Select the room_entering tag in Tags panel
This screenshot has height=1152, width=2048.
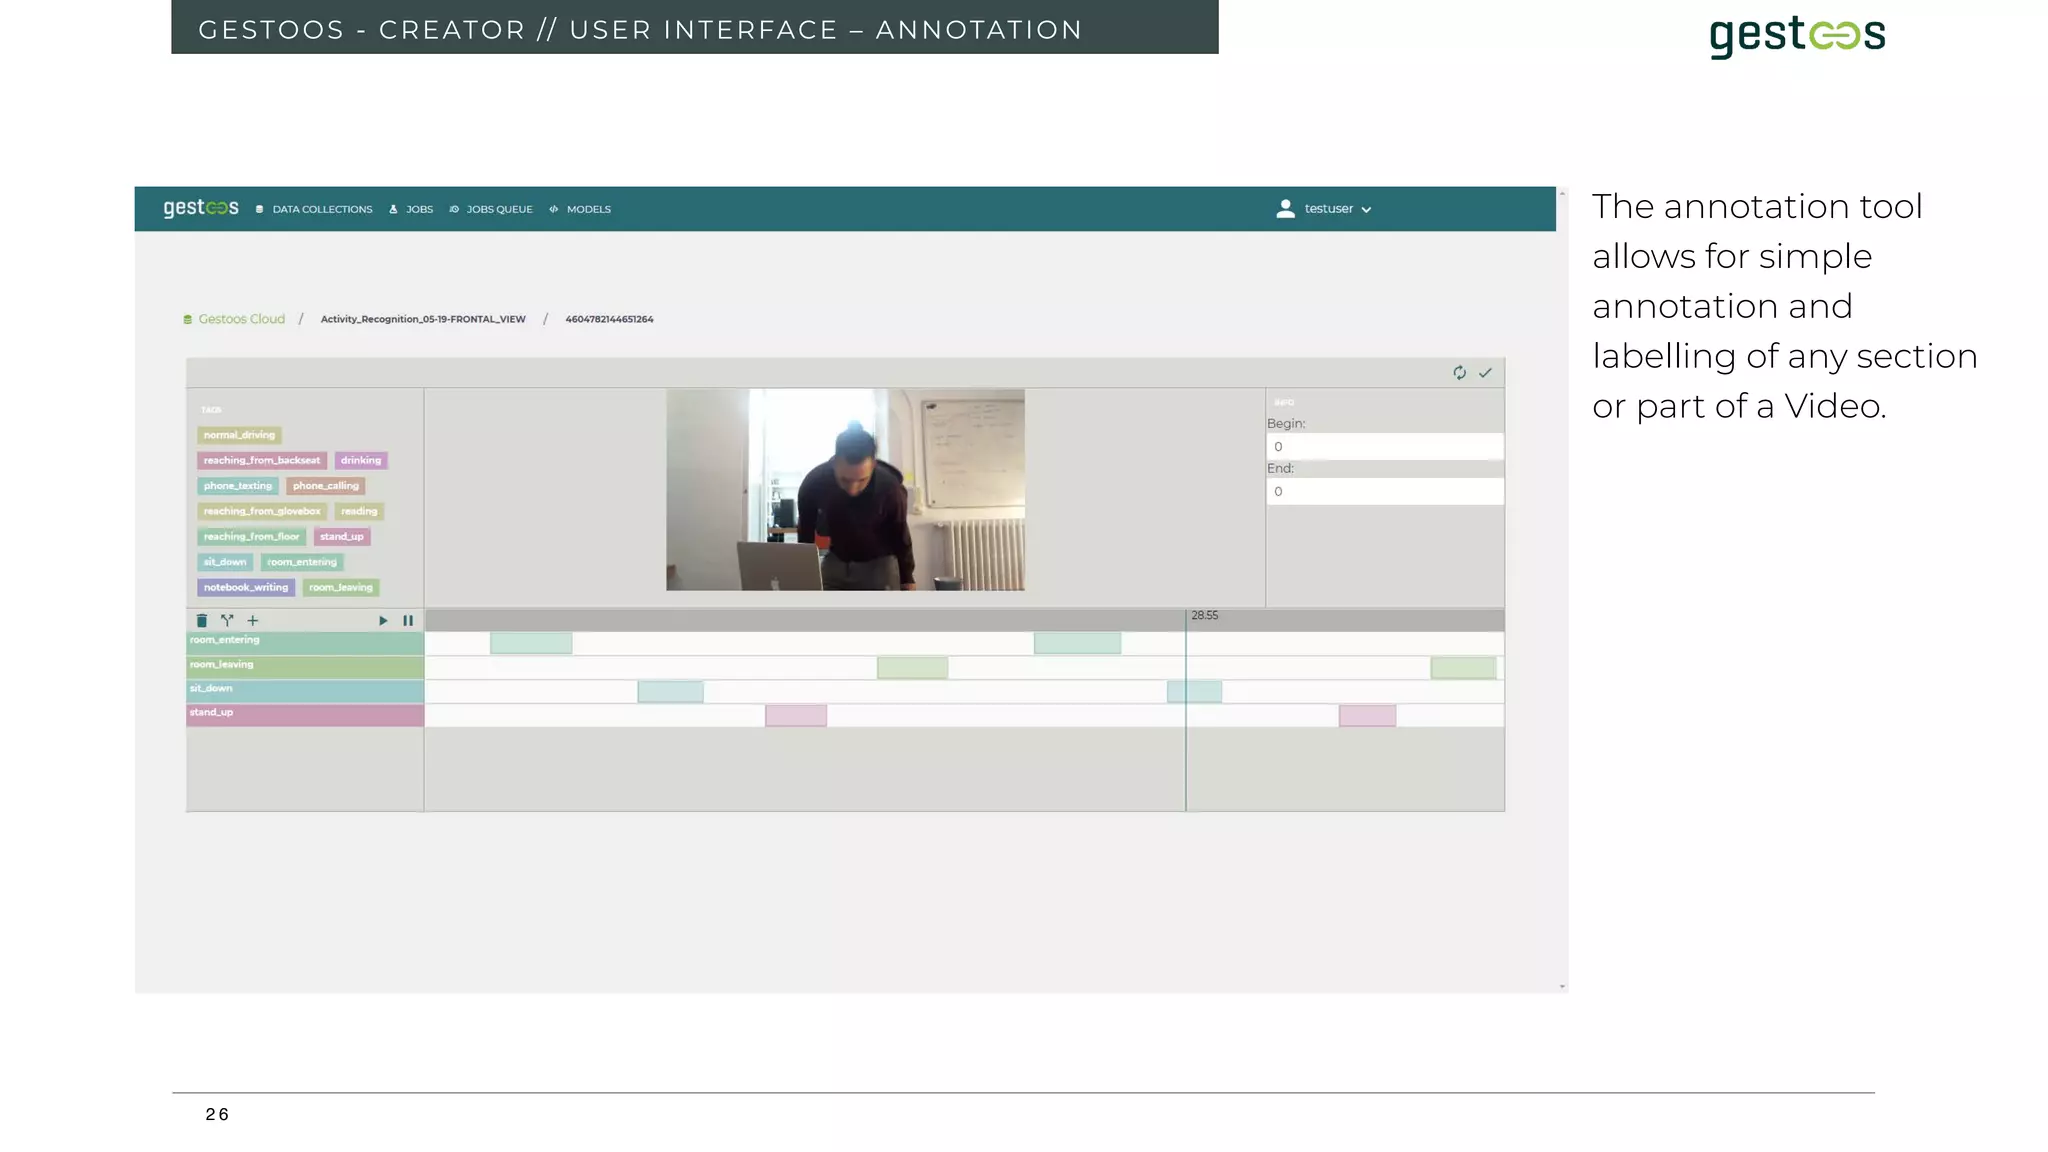(302, 562)
